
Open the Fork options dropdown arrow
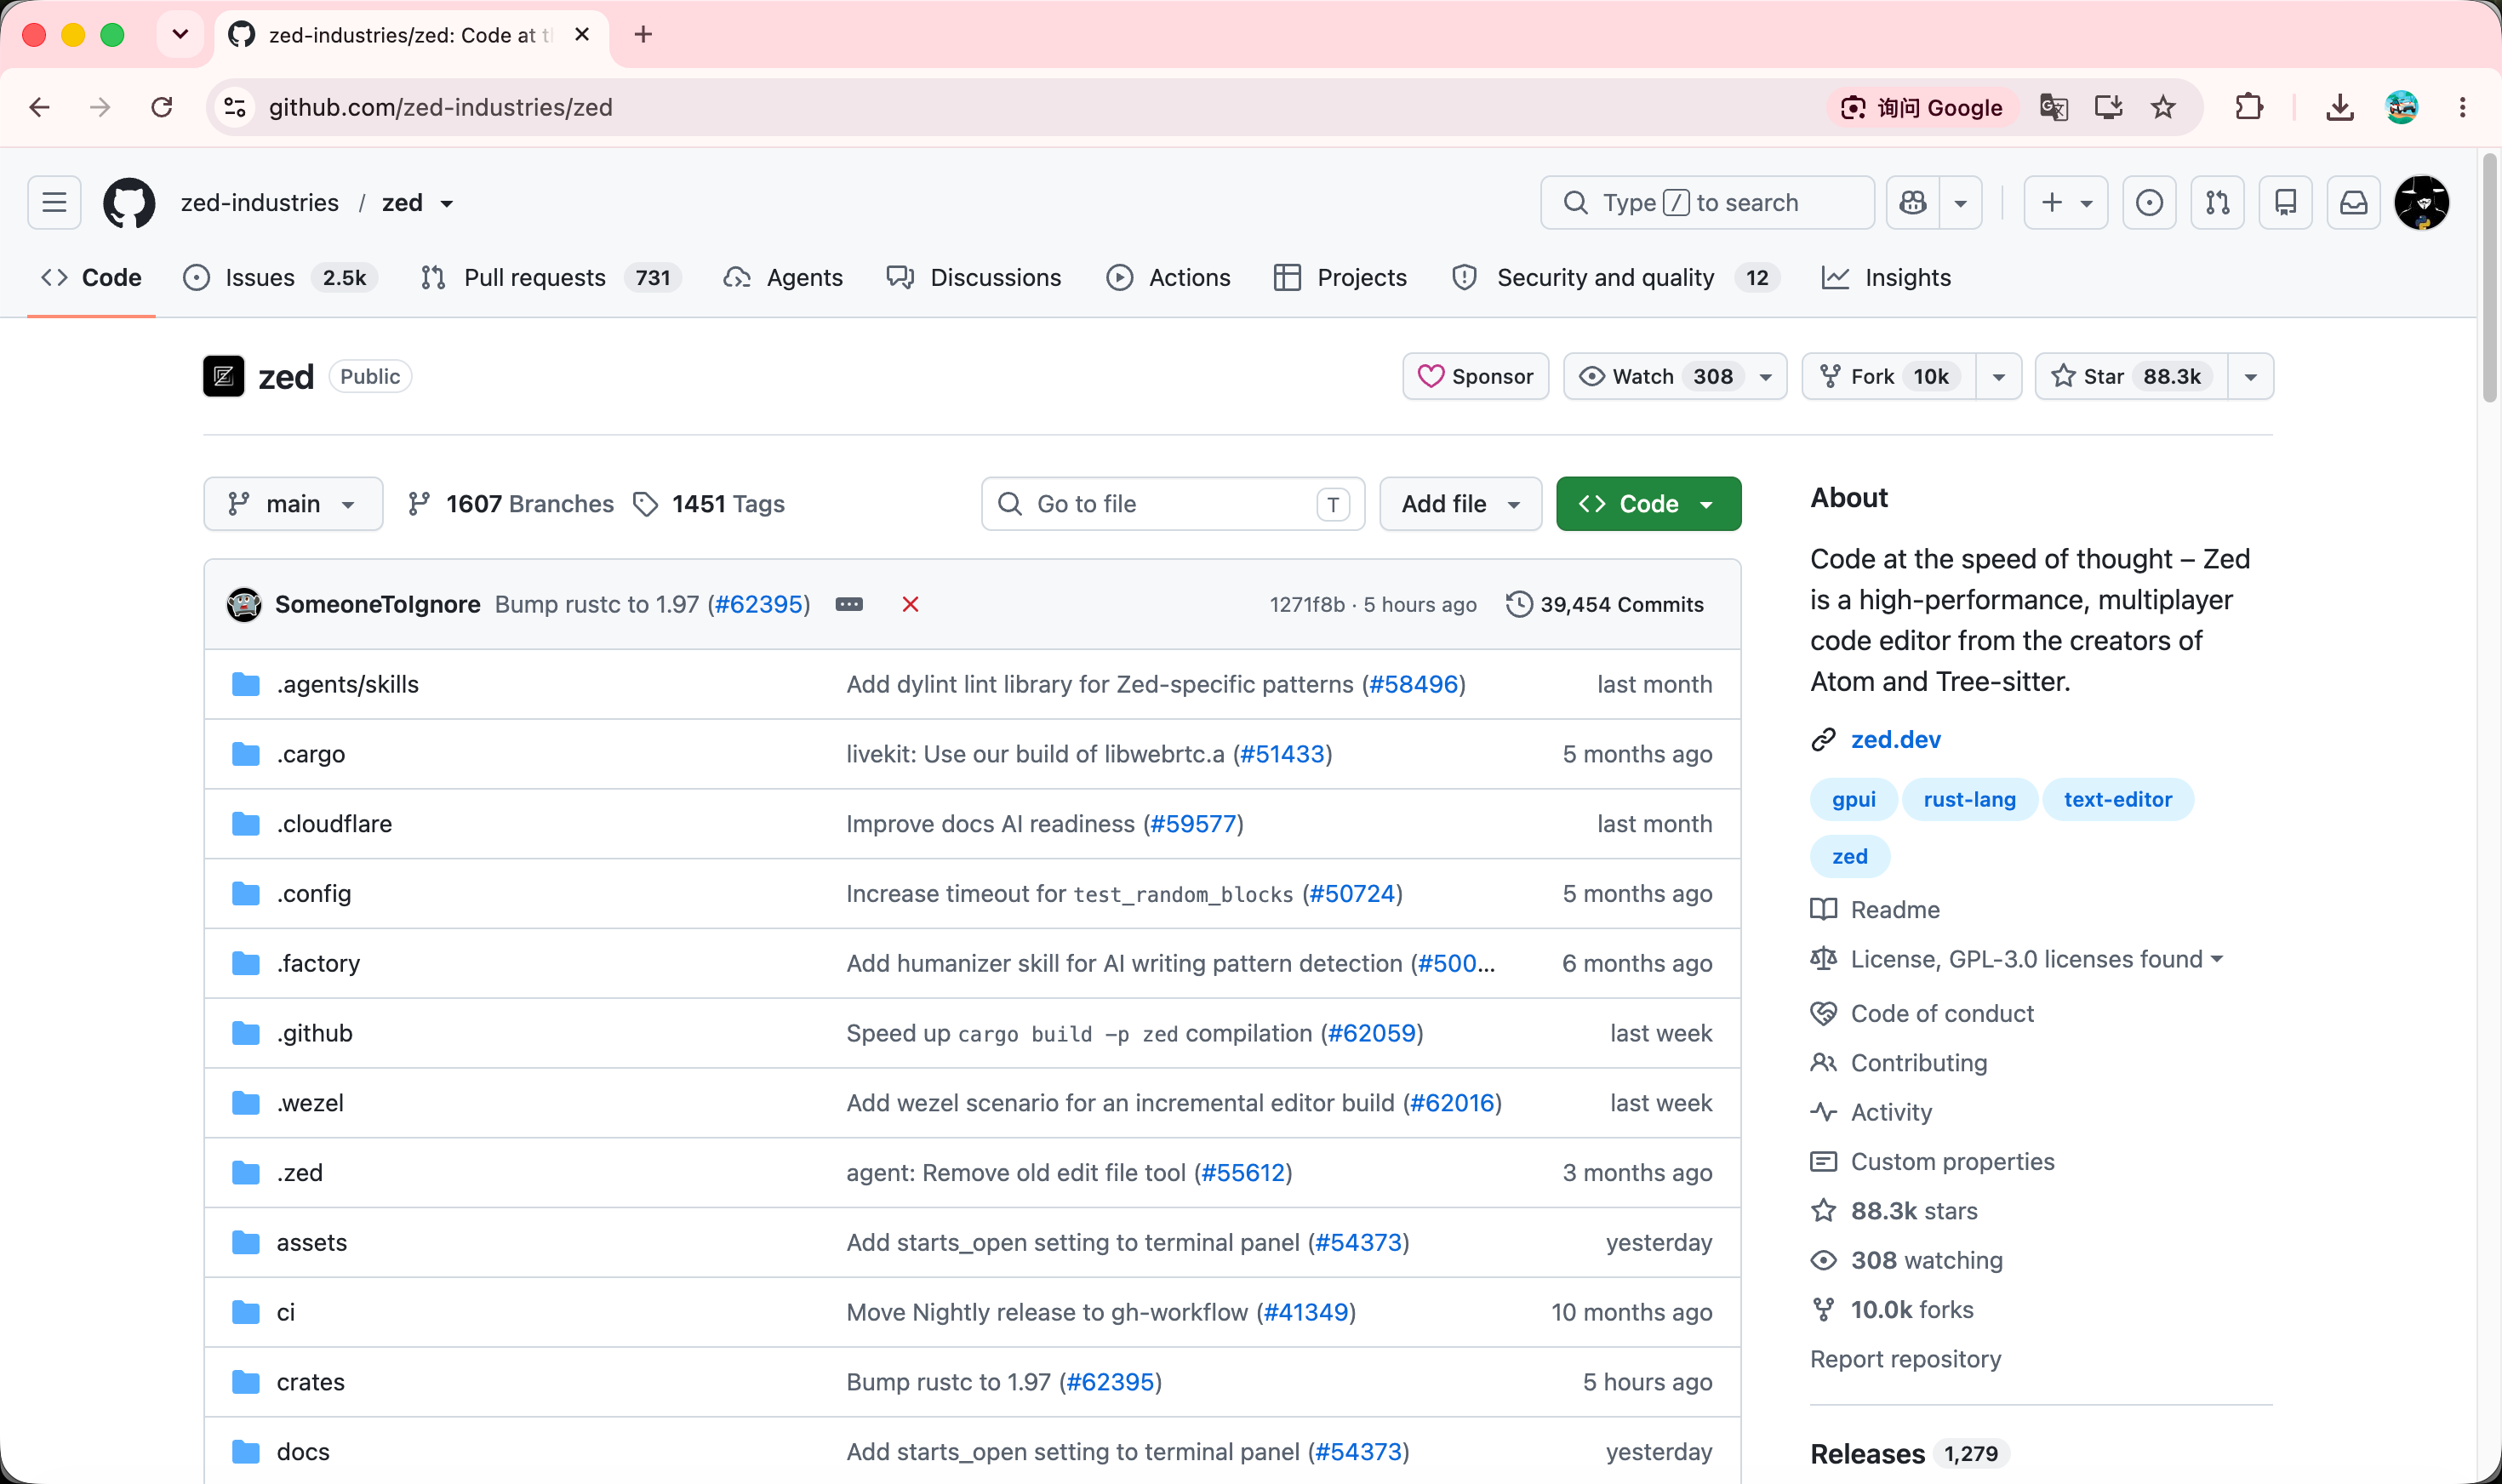1998,377
